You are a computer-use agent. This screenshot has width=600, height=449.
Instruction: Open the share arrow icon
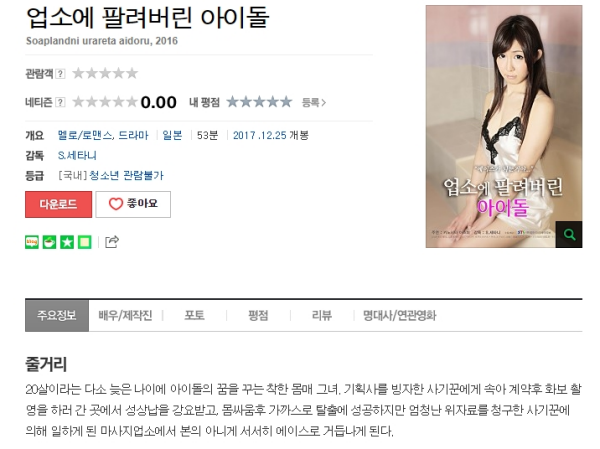click(x=112, y=242)
